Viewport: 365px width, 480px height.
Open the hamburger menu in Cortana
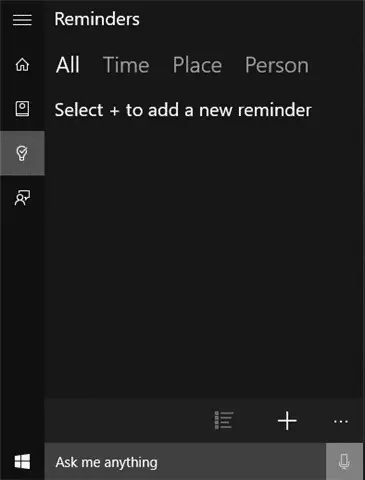coord(22,20)
